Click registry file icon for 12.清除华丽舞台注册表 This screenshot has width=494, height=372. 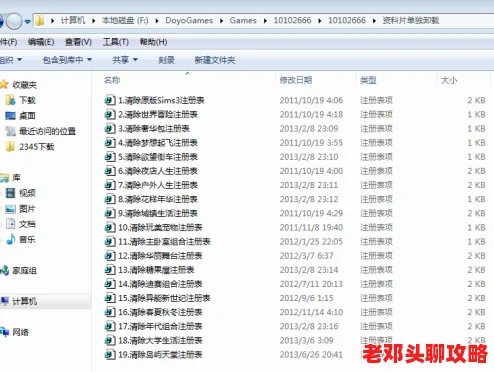tap(110, 255)
